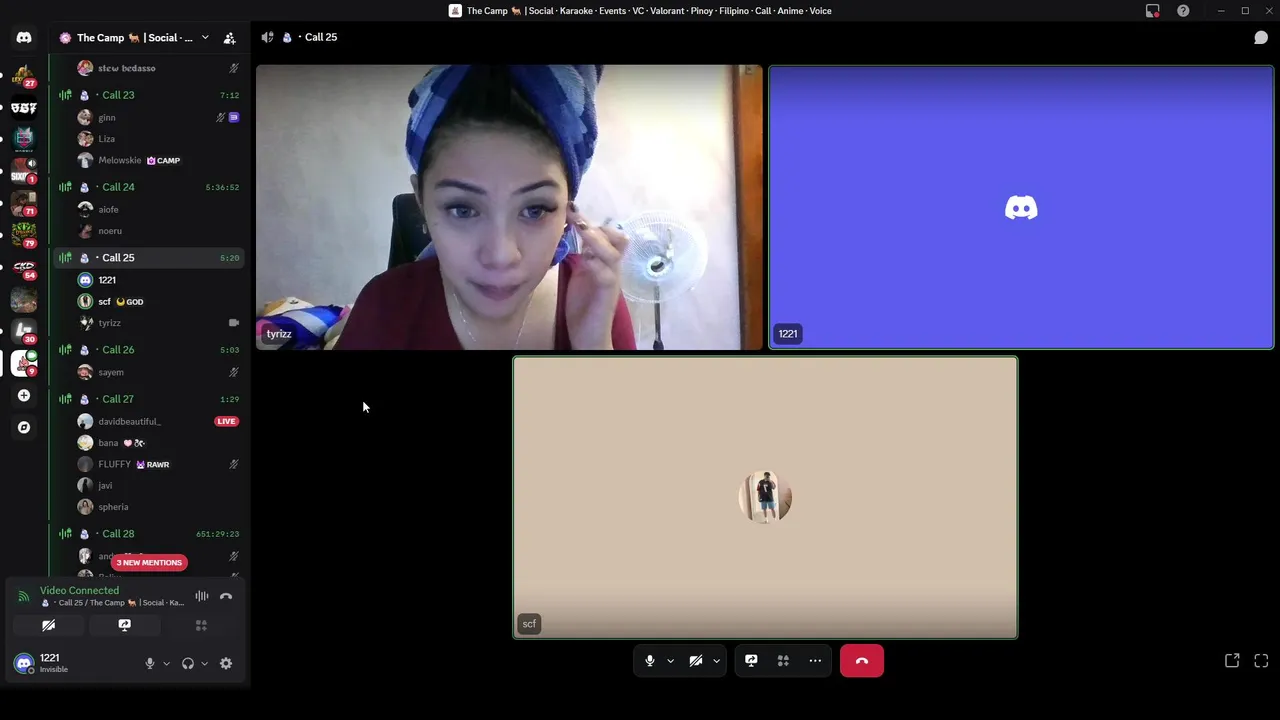This screenshot has height=720, width=1280.
Task: Pop out the call window
Action: tap(1232, 661)
